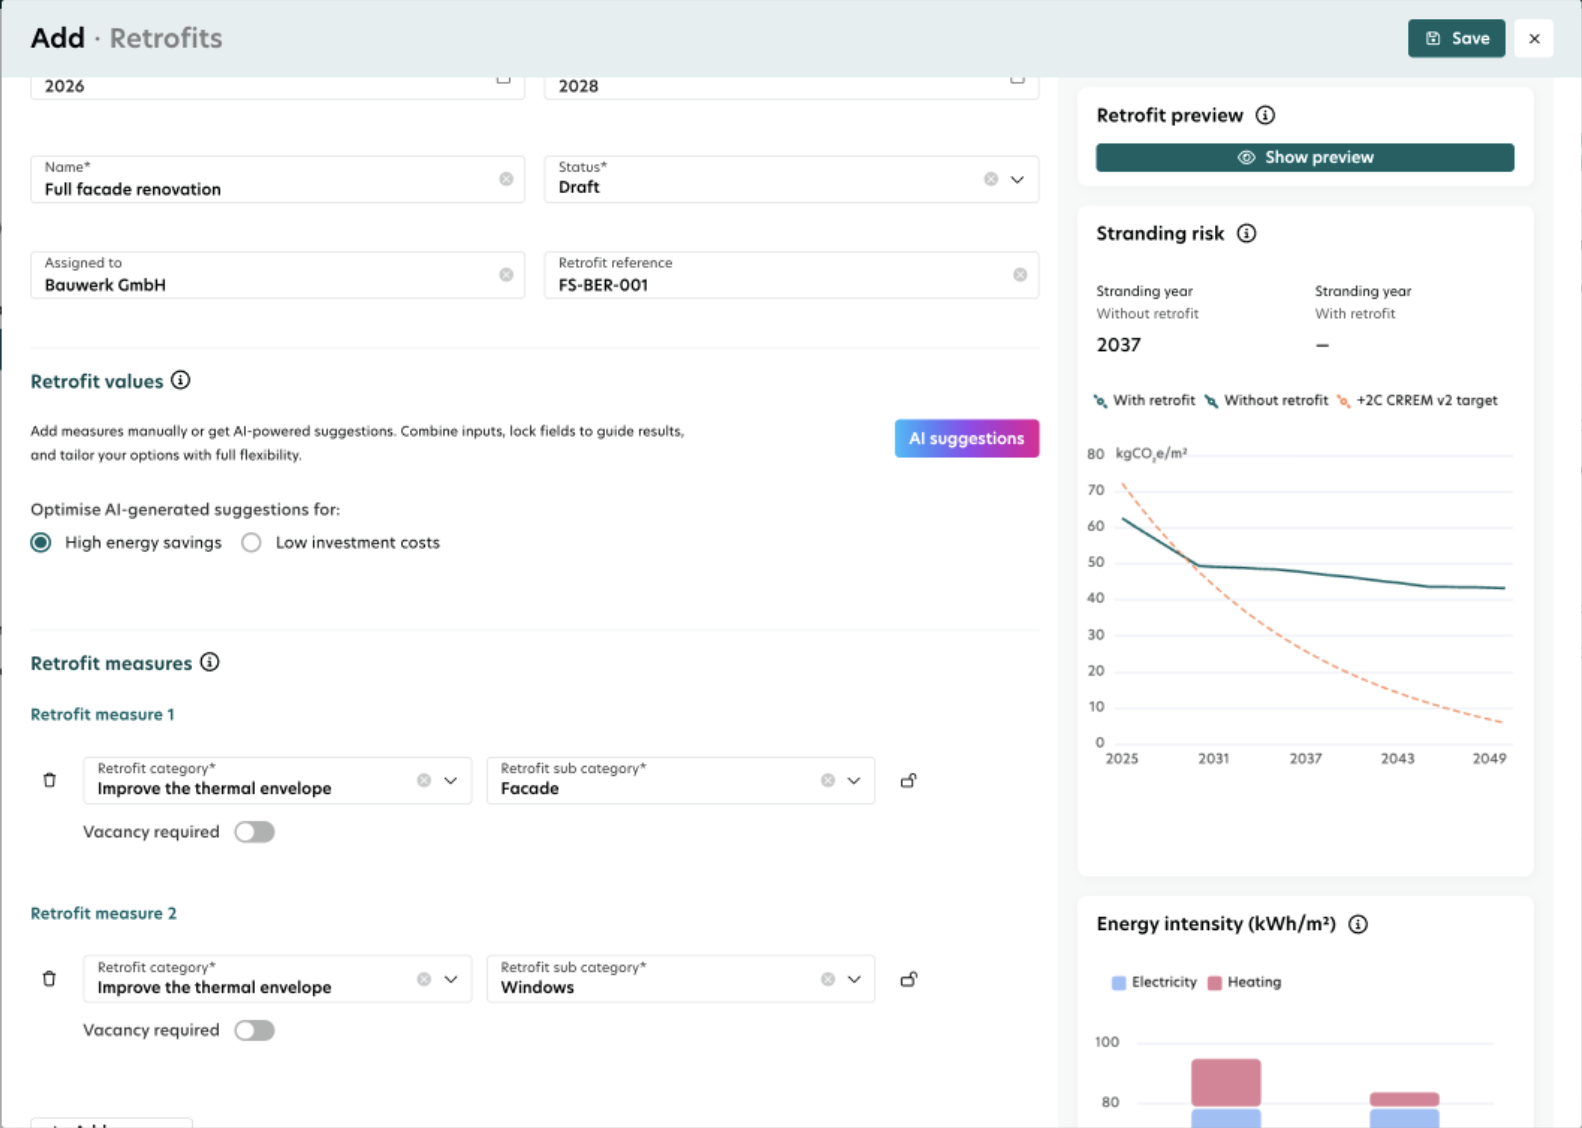
Task: Toggle Vacancy required for measure 2
Action: coord(254,1030)
